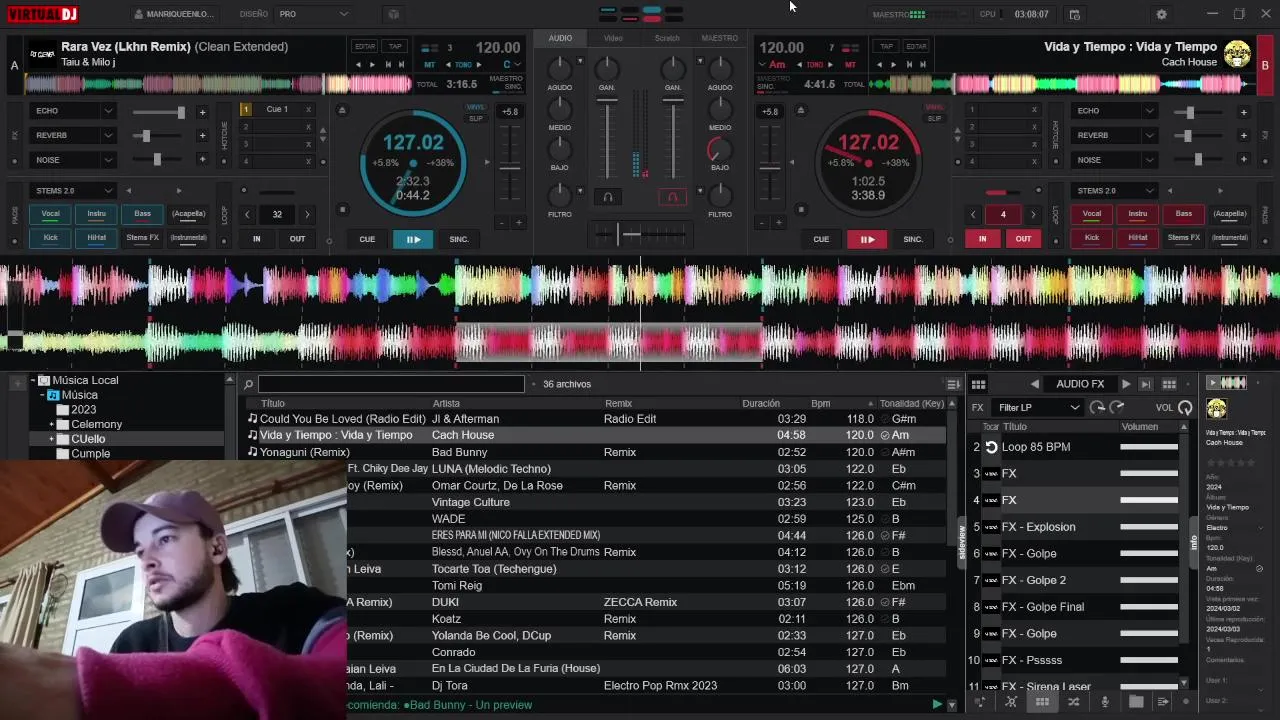Toggle HiHat stem pad on deck A
1280x720 pixels.
coord(97,238)
